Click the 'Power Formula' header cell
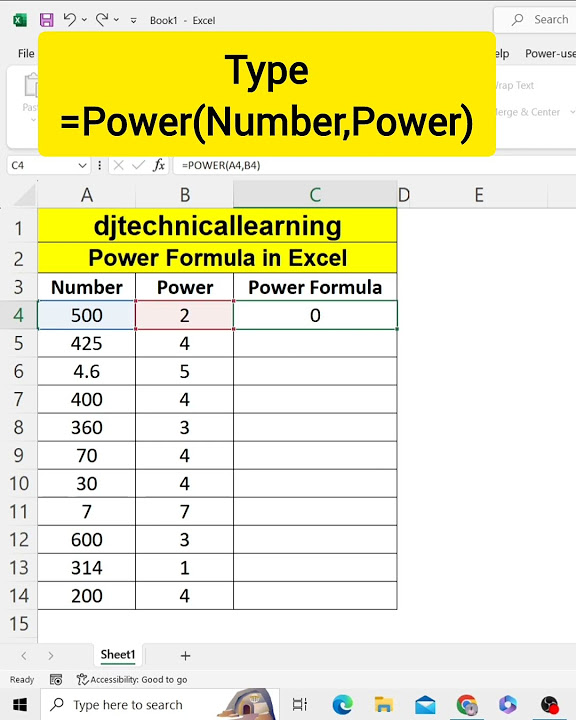 point(315,287)
